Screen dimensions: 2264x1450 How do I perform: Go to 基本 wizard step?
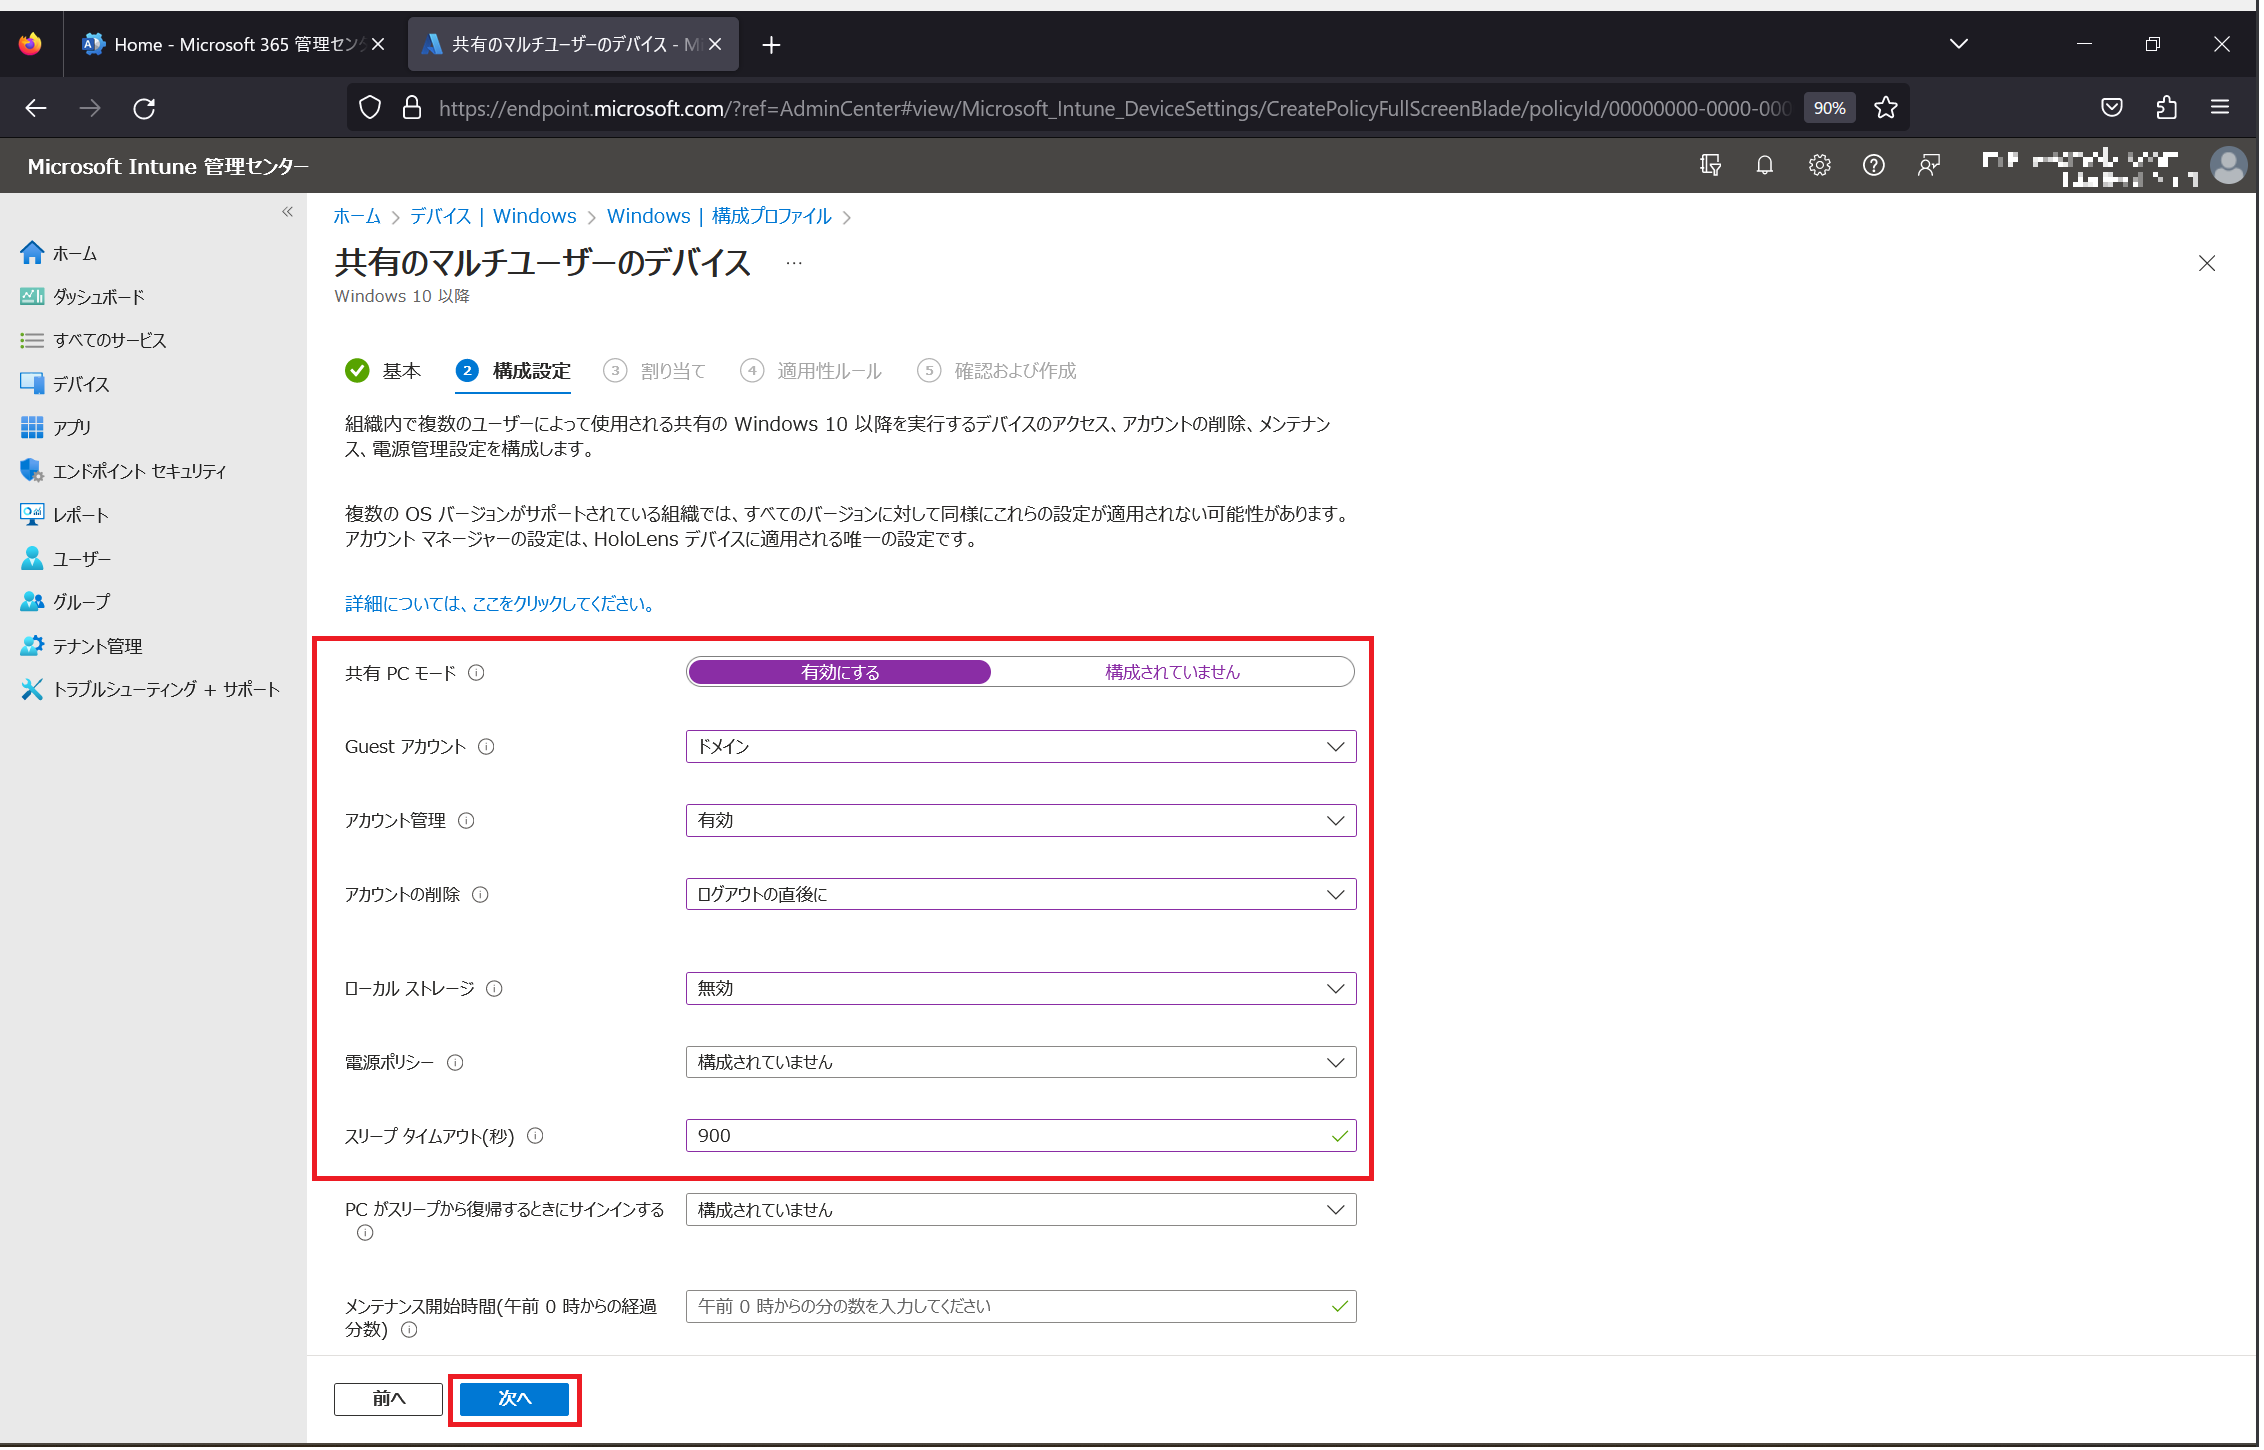point(384,372)
